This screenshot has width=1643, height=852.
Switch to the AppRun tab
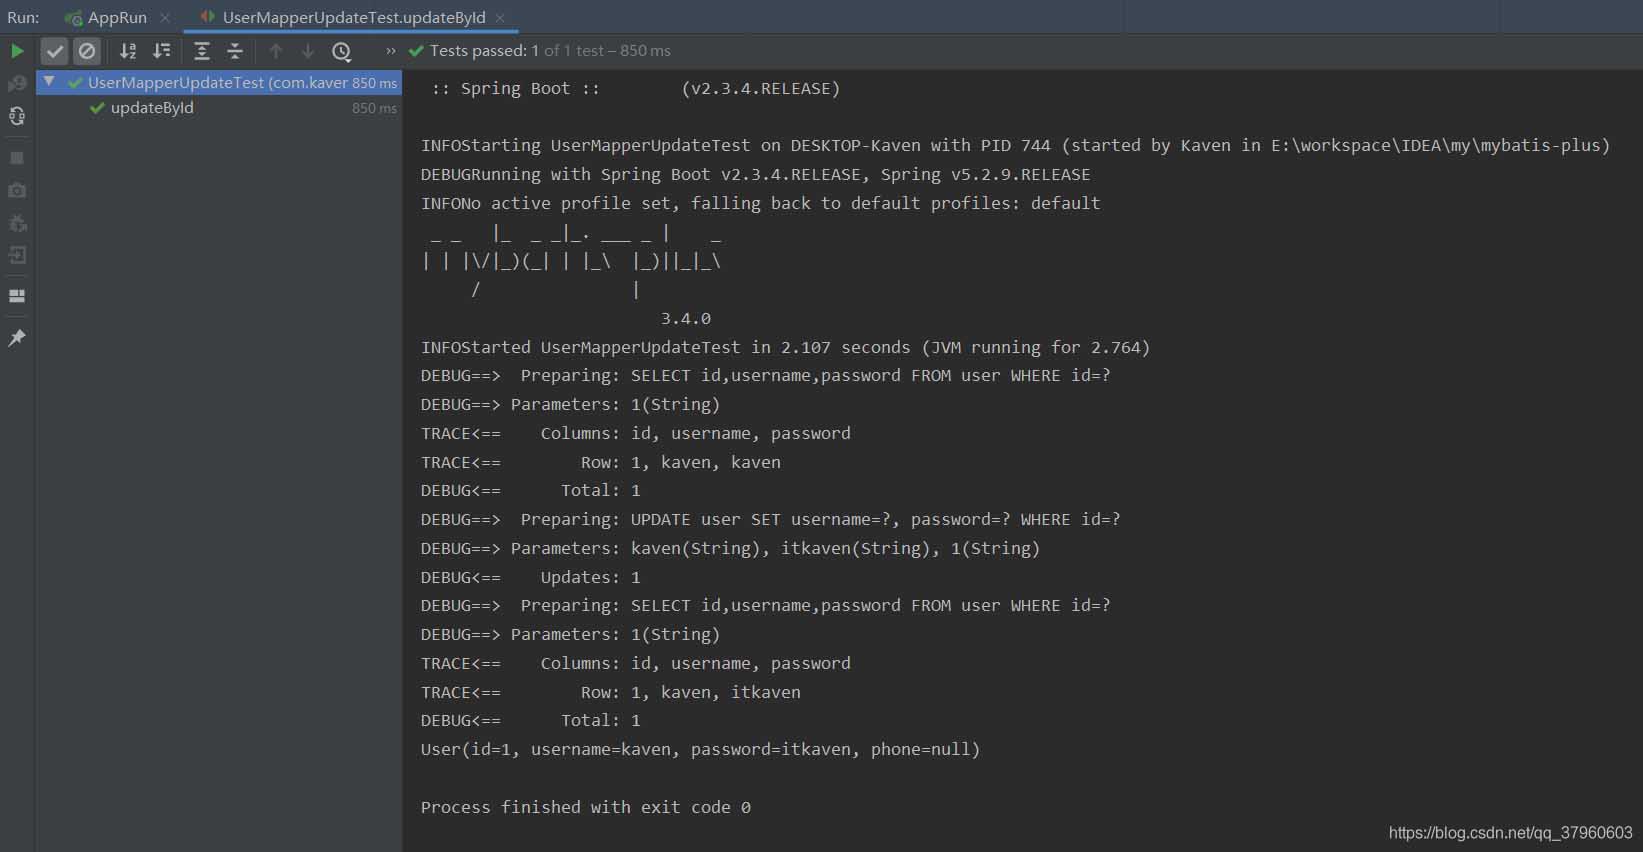(117, 17)
